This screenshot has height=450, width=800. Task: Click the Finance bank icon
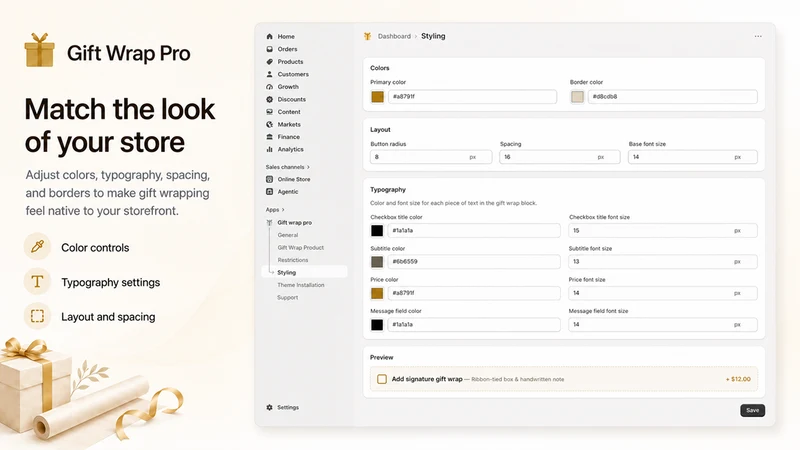(x=269, y=137)
